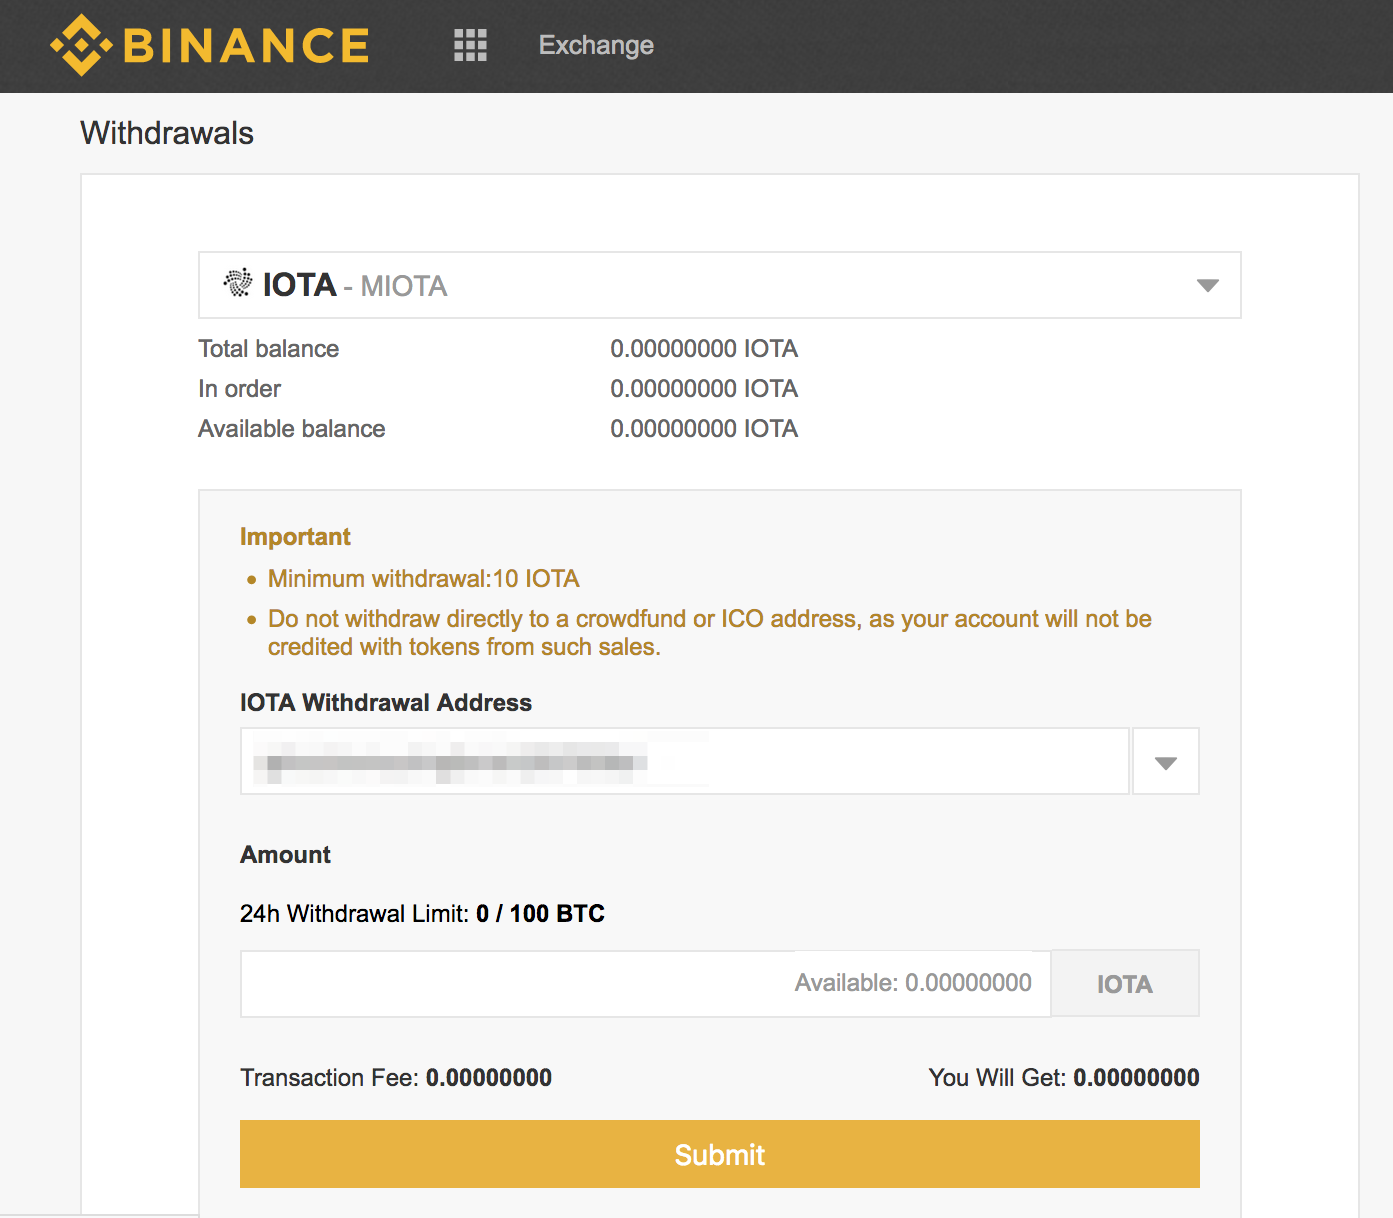Screen dimensions: 1393x1218
Task: Click '24h Withdrawal Limit: 0 / 100 BTC'
Action: pyautogui.click(x=422, y=914)
